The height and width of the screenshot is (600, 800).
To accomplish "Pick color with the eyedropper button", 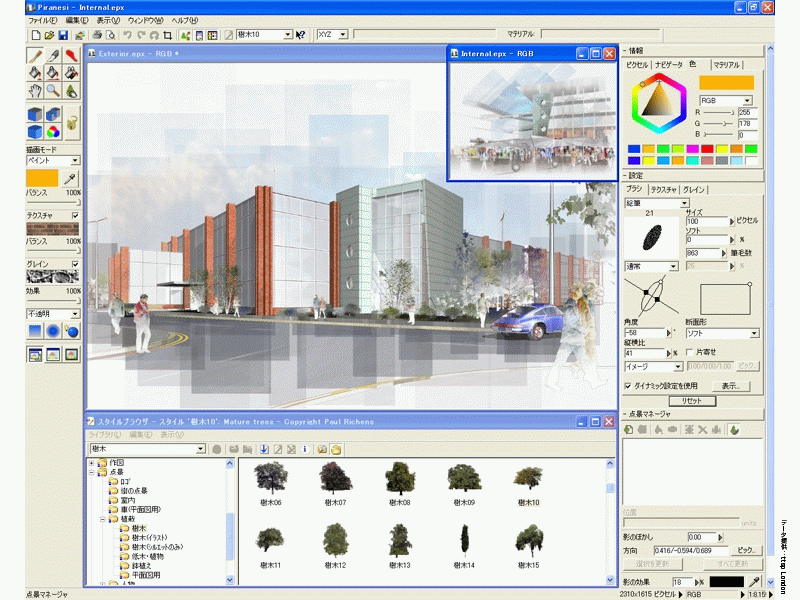I will tap(72, 179).
